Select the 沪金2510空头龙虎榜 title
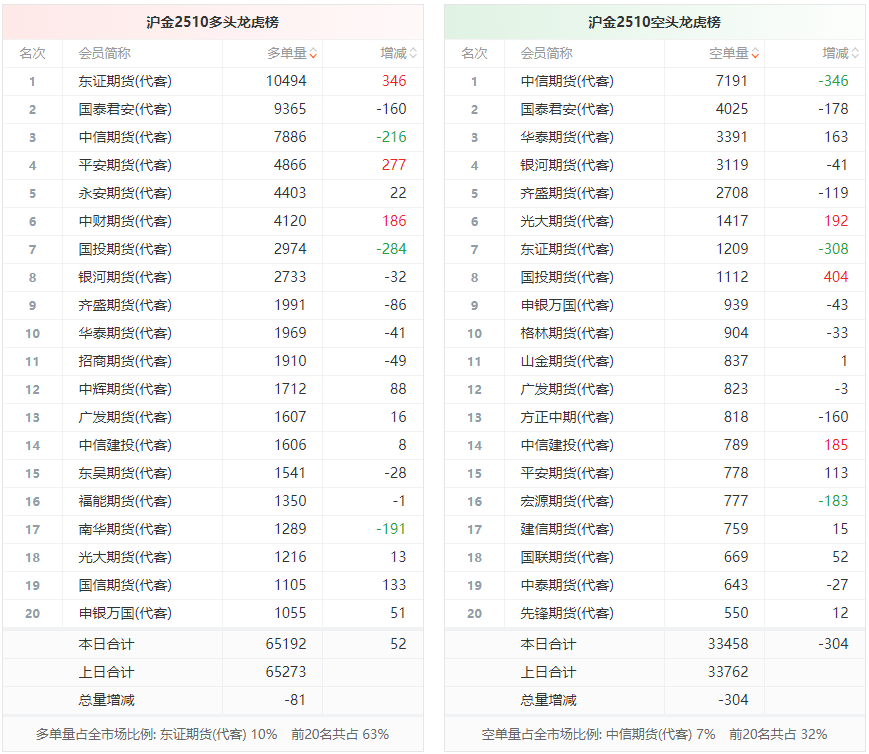This screenshot has height=754, width=869. click(655, 22)
